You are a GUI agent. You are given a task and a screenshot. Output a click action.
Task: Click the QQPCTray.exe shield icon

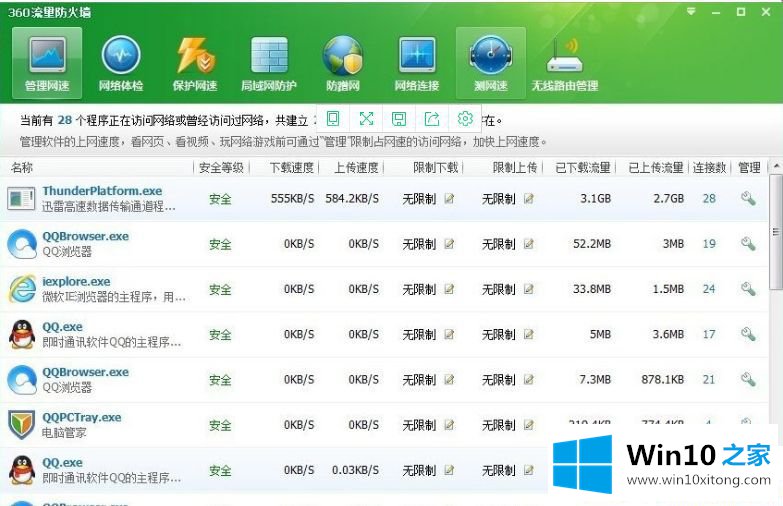click(x=22, y=425)
